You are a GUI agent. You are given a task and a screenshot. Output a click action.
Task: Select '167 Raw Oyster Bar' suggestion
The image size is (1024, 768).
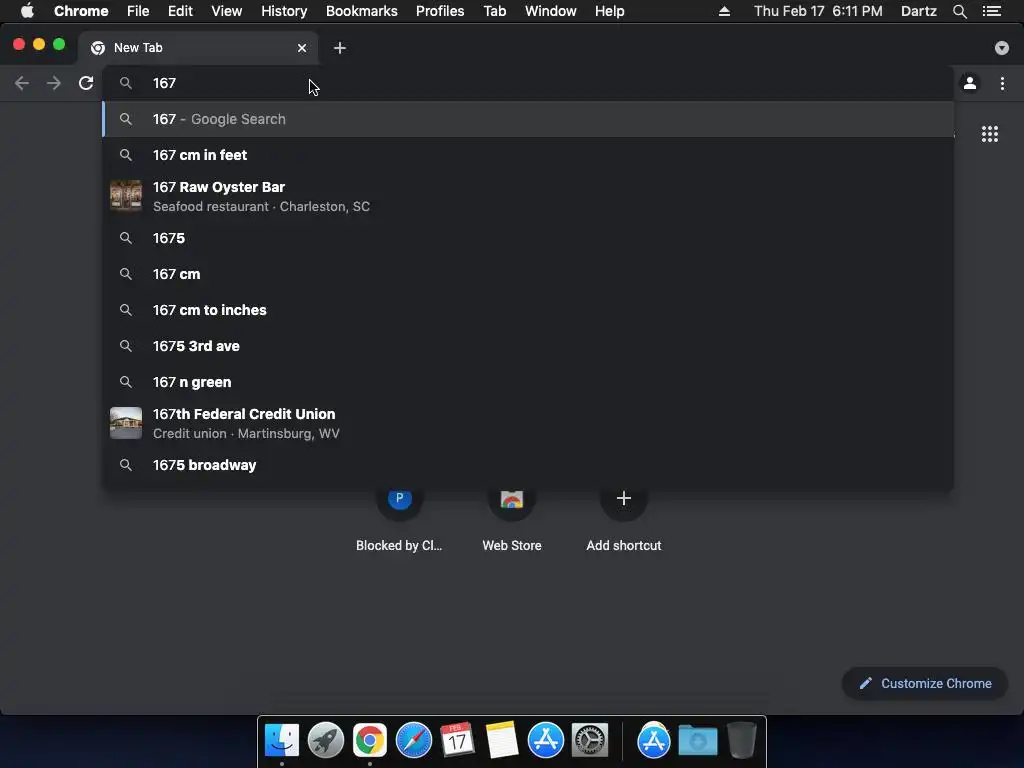(x=528, y=196)
